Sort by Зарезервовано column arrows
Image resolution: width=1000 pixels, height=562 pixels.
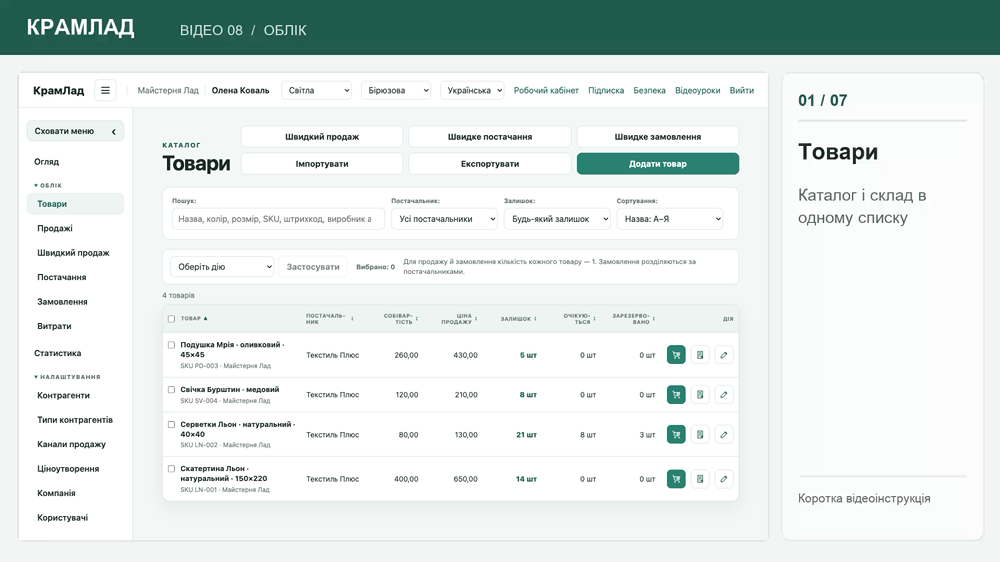[654, 318]
